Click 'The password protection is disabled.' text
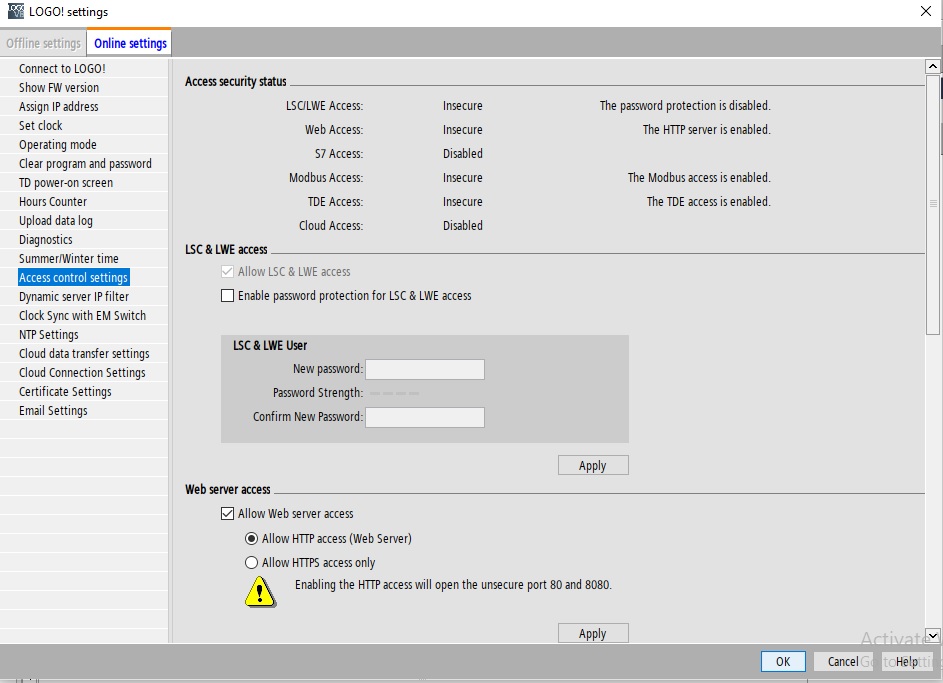This screenshot has width=943, height=683. (x=685, y=106)
